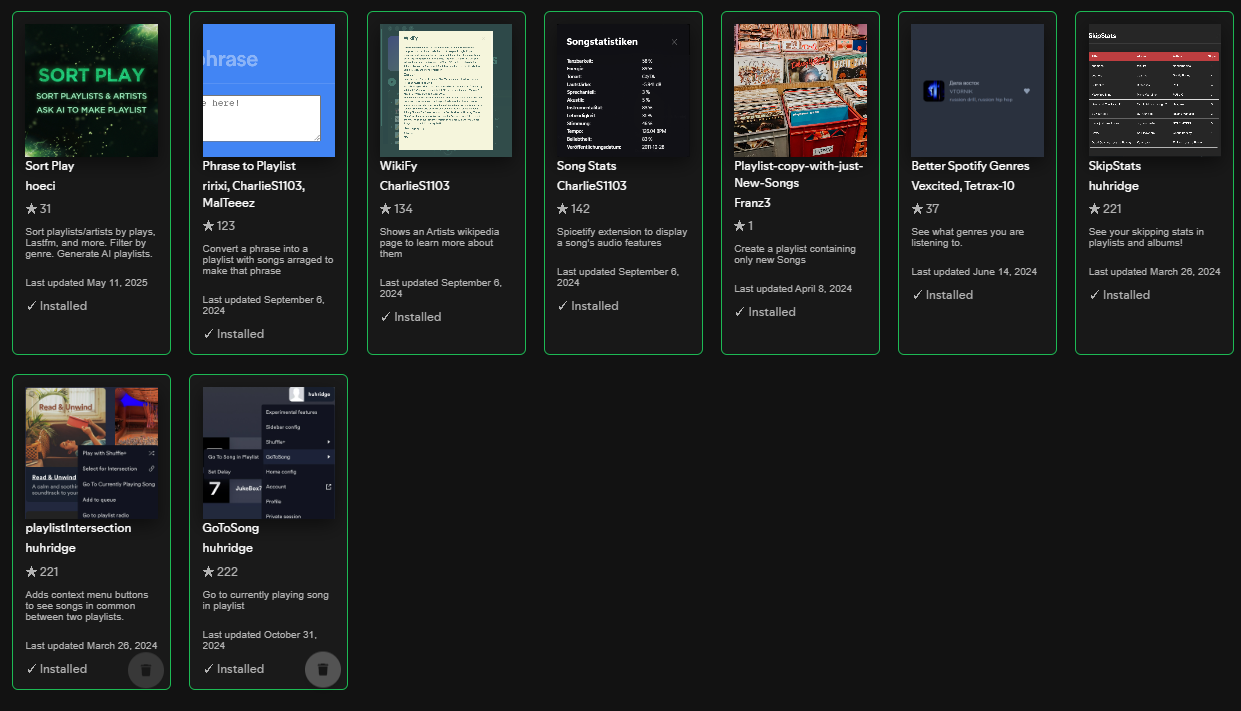This screenshot has width=1241, height=711.
Task: Click the star icon on the Sort Play card
Action: [31, 209]
